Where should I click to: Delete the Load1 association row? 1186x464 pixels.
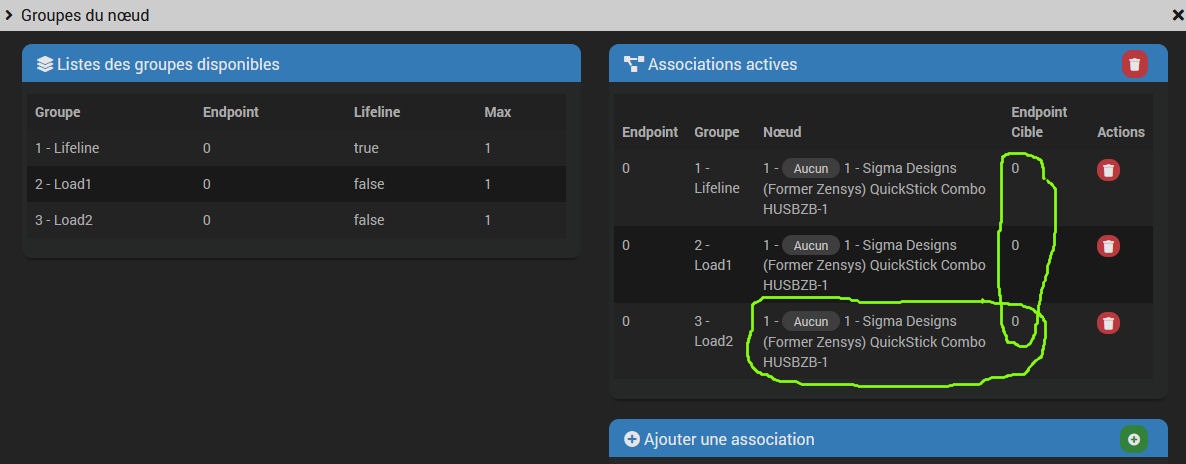pyautogui.click(x=1108, y=246)
